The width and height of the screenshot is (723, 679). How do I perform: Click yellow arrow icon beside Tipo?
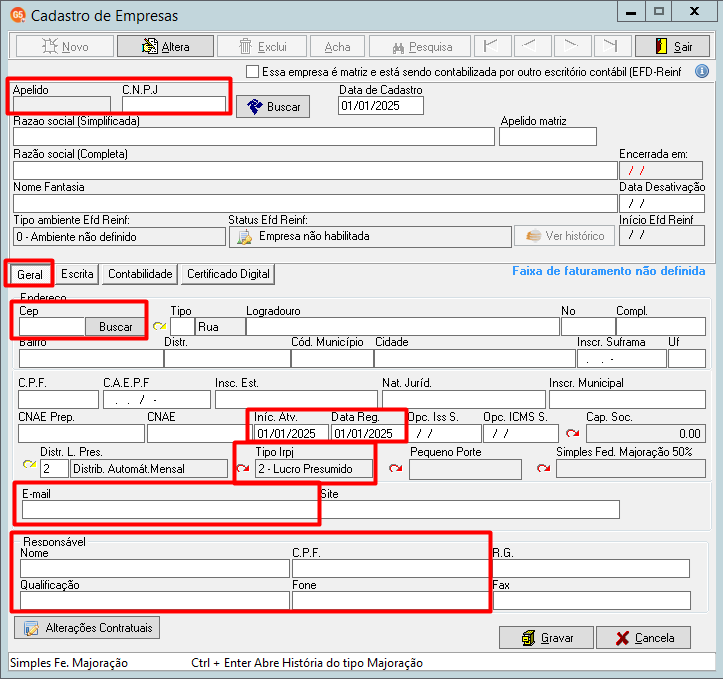tap(160, 326)
